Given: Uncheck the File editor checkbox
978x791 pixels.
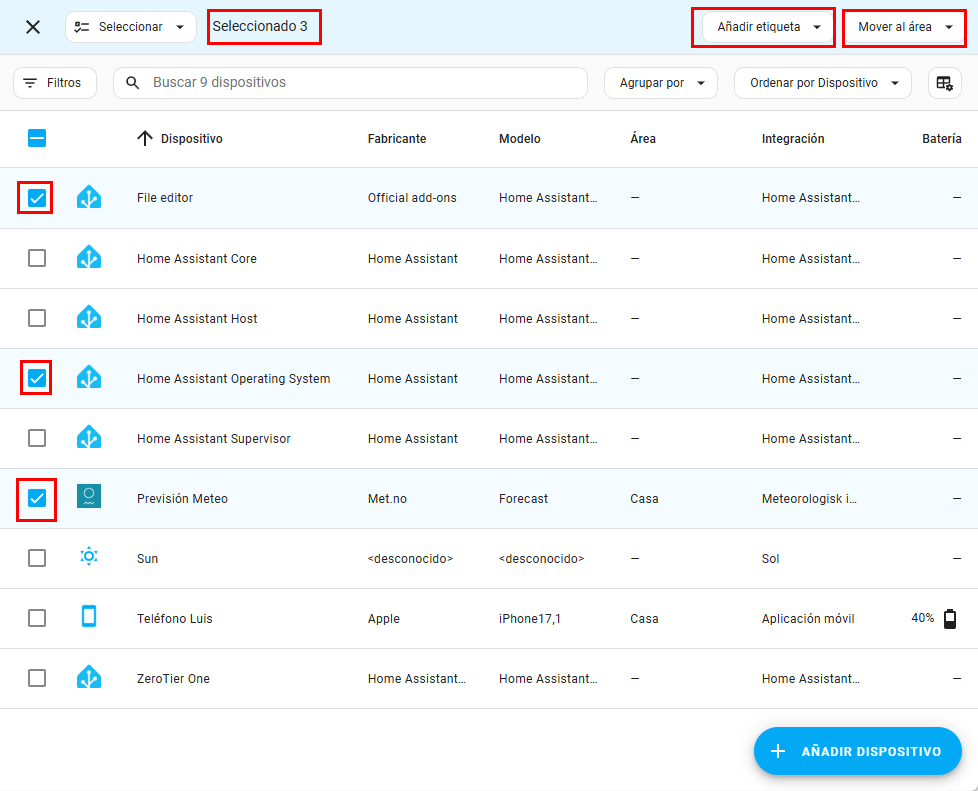Looking at the screenshot, I should point(37,198).
